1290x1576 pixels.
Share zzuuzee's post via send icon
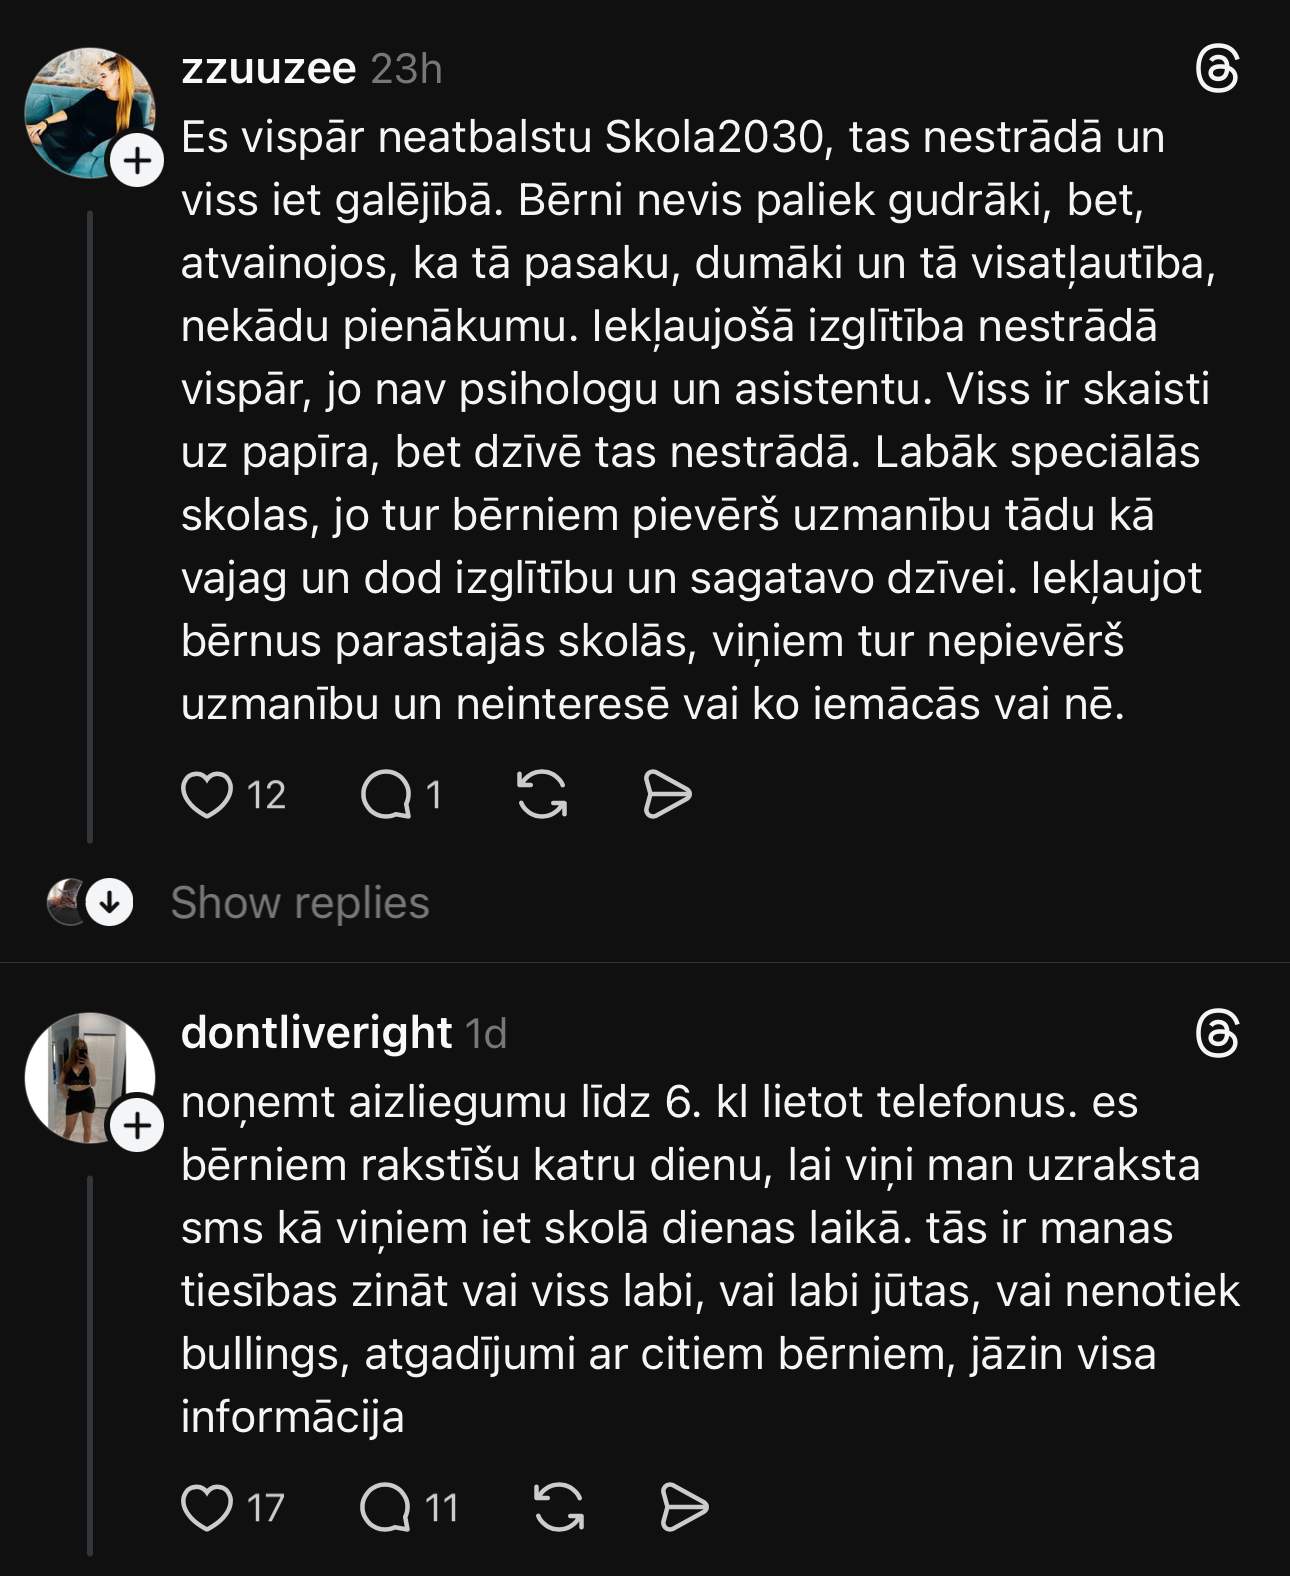coord(667,795)
